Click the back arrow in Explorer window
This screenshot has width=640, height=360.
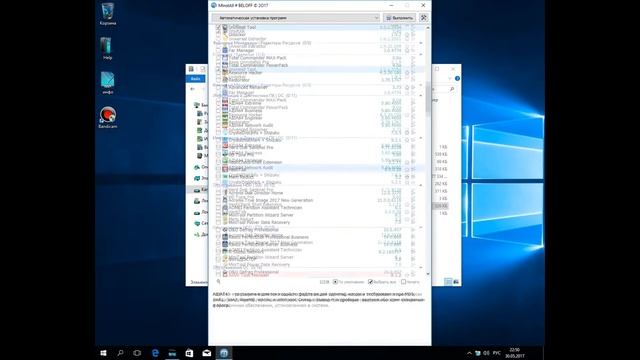click(193, 89)
